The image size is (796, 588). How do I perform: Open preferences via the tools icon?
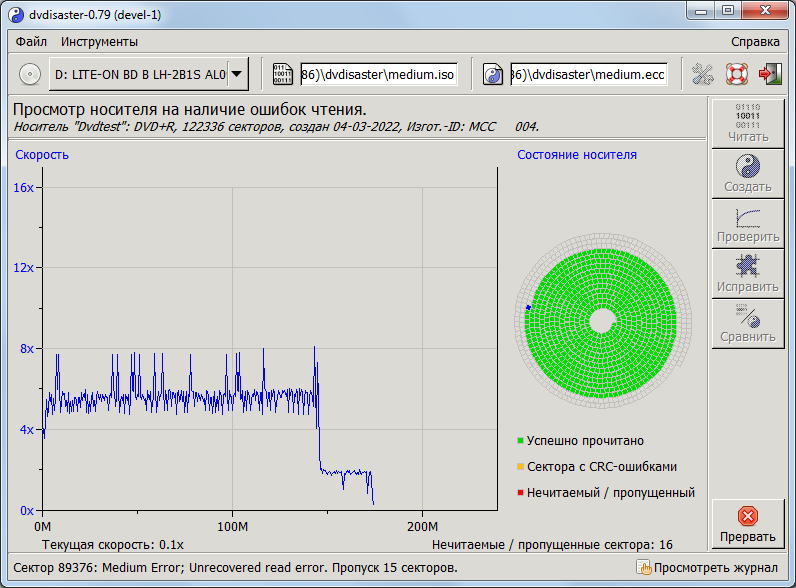pyautogui.click(x=703, y=74)
